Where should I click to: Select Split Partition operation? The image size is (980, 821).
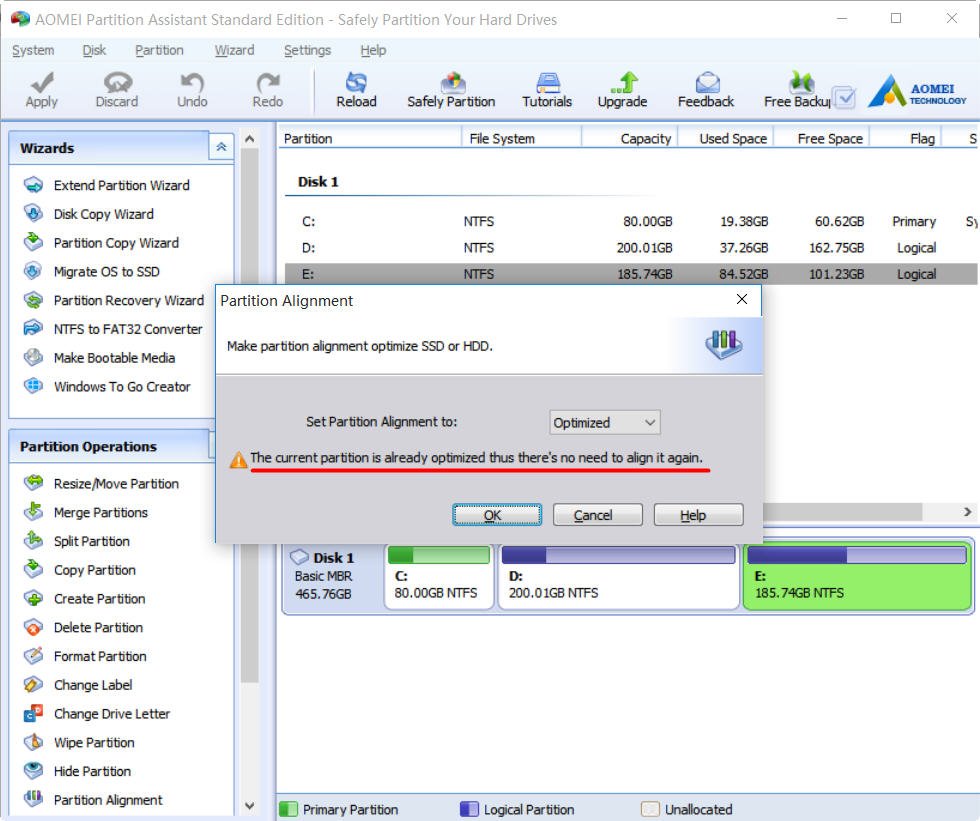click(91, 541)
